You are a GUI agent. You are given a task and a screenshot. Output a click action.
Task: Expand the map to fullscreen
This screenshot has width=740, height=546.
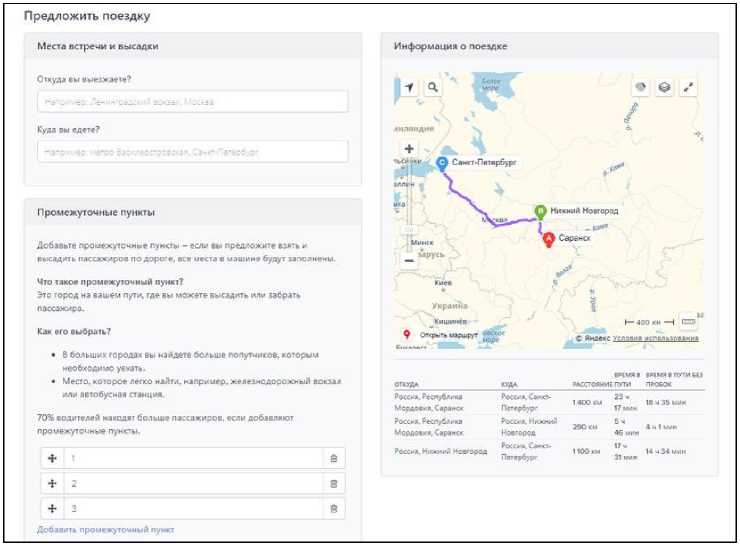coord(688,88)
